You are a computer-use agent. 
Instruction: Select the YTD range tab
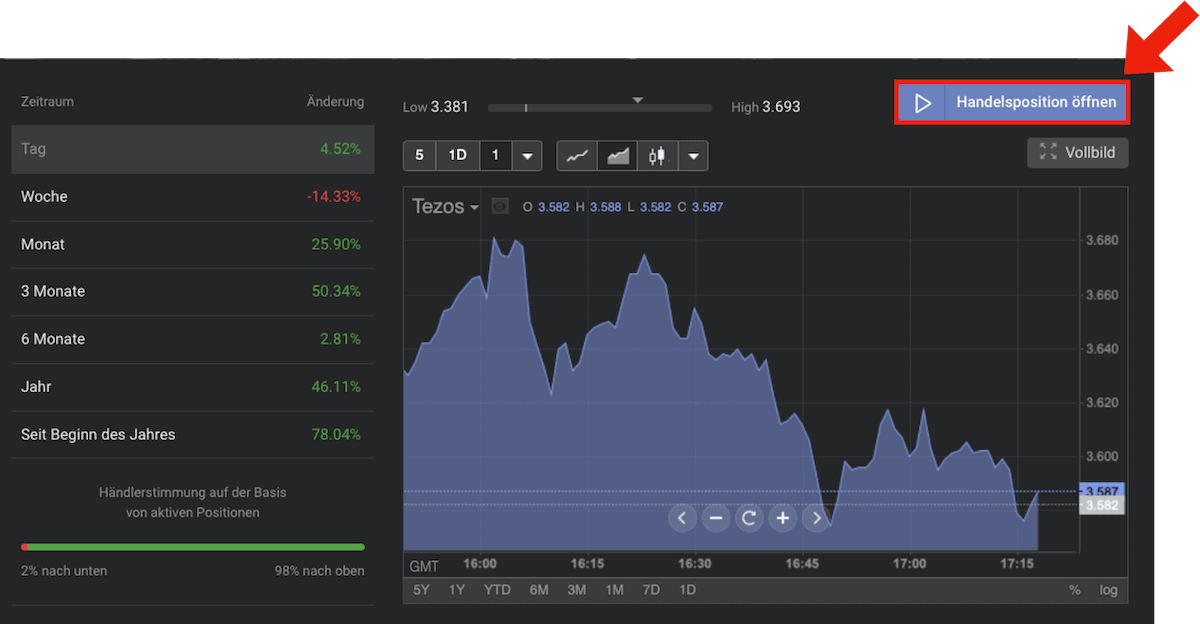497,590
